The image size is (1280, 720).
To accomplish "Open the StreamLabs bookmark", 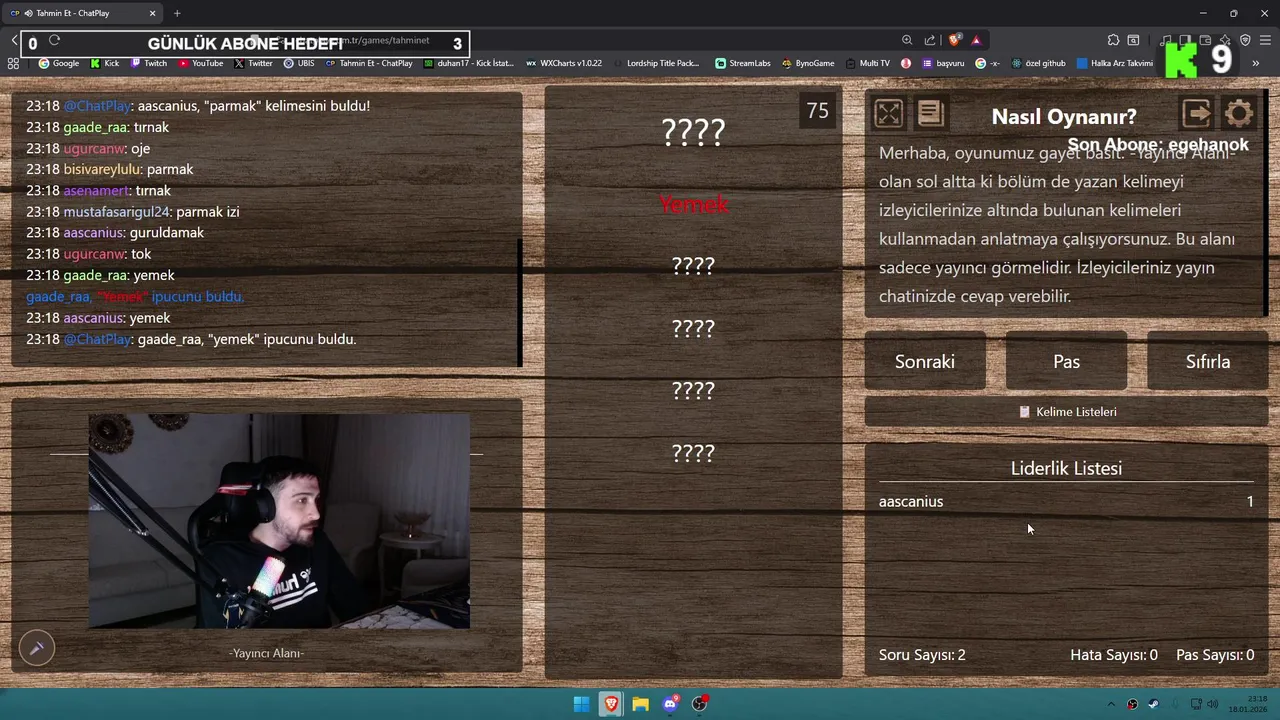I will point(743,63).
